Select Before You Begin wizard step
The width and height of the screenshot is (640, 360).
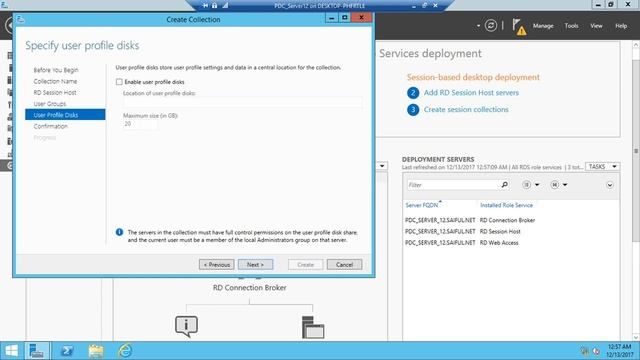click(56, 70)
